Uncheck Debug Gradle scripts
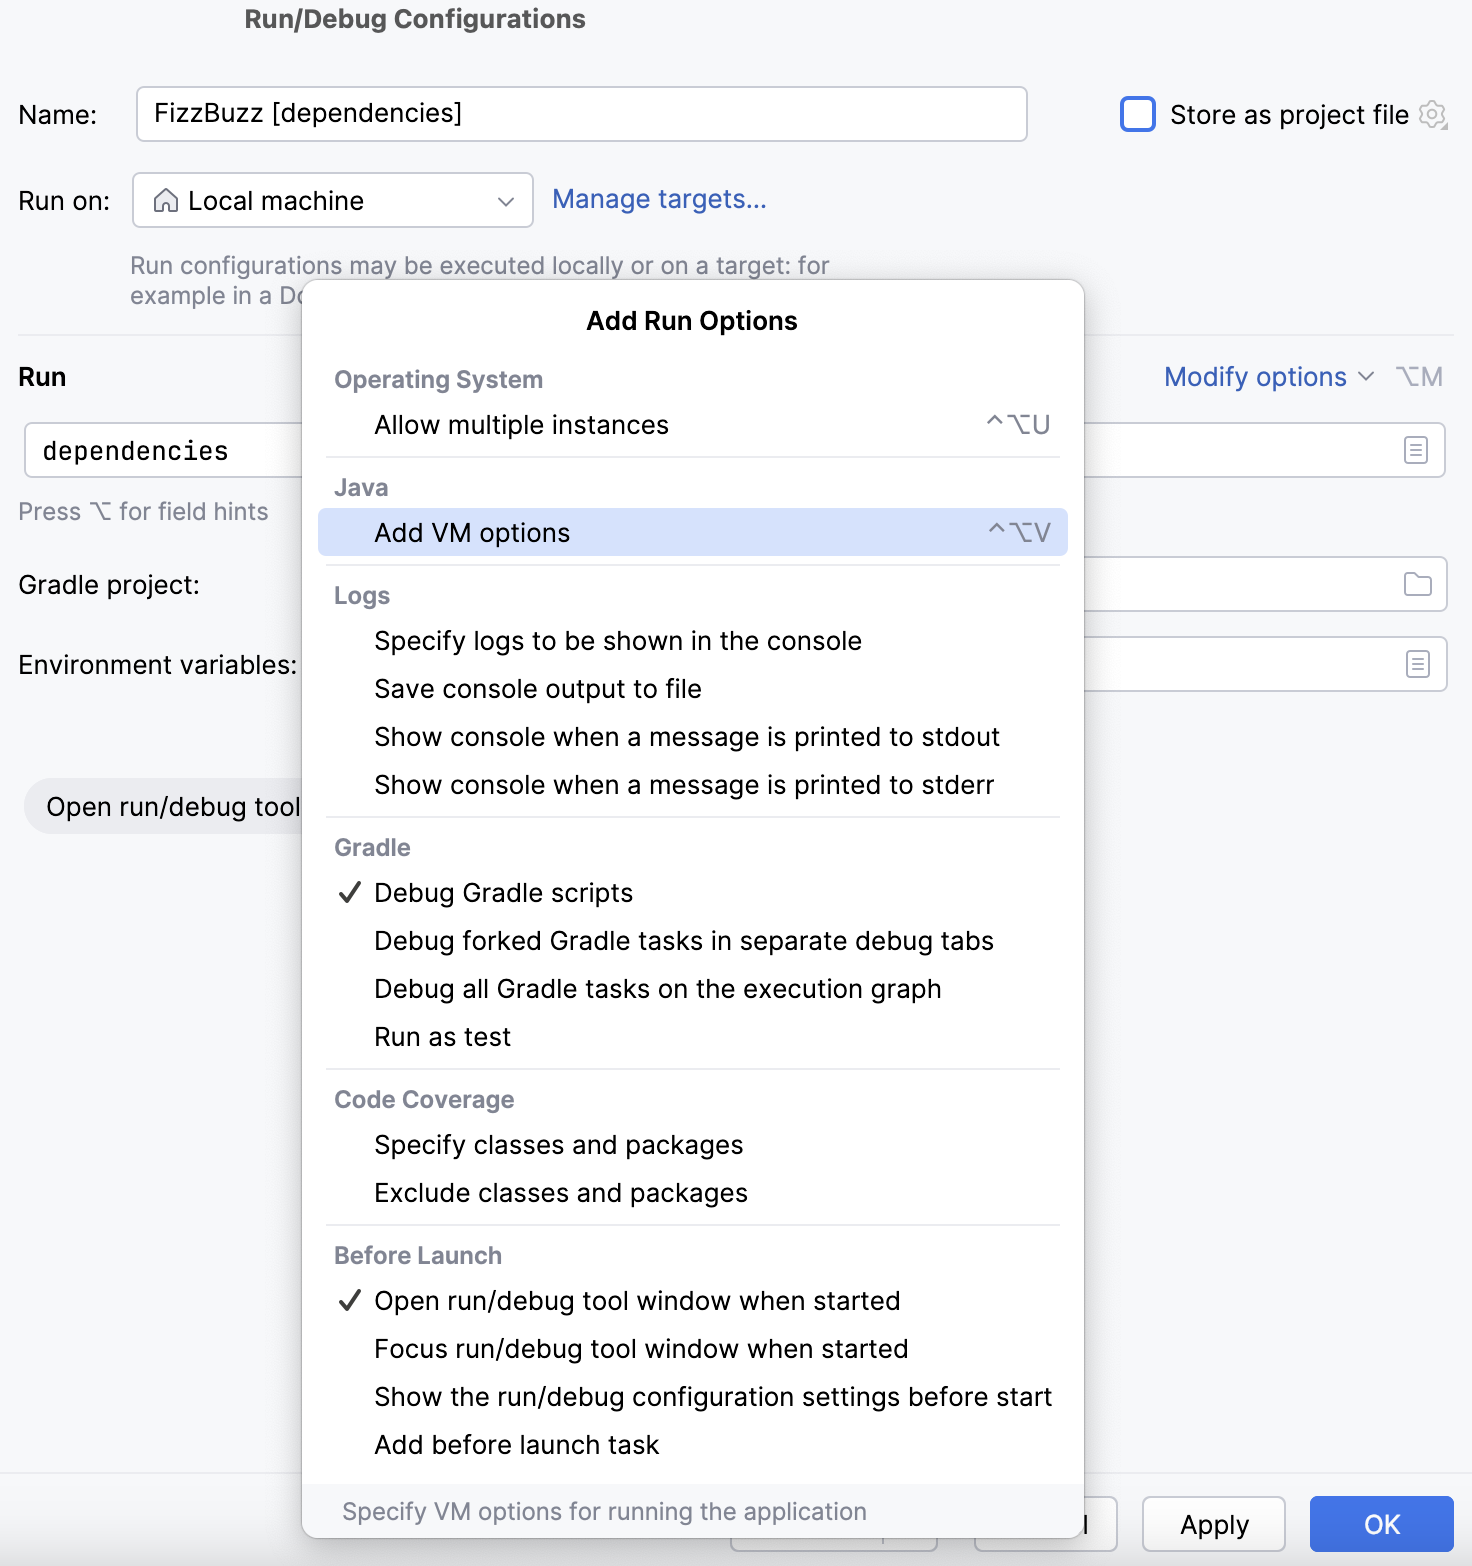The image size is (1472, 1566). (503, 892)
